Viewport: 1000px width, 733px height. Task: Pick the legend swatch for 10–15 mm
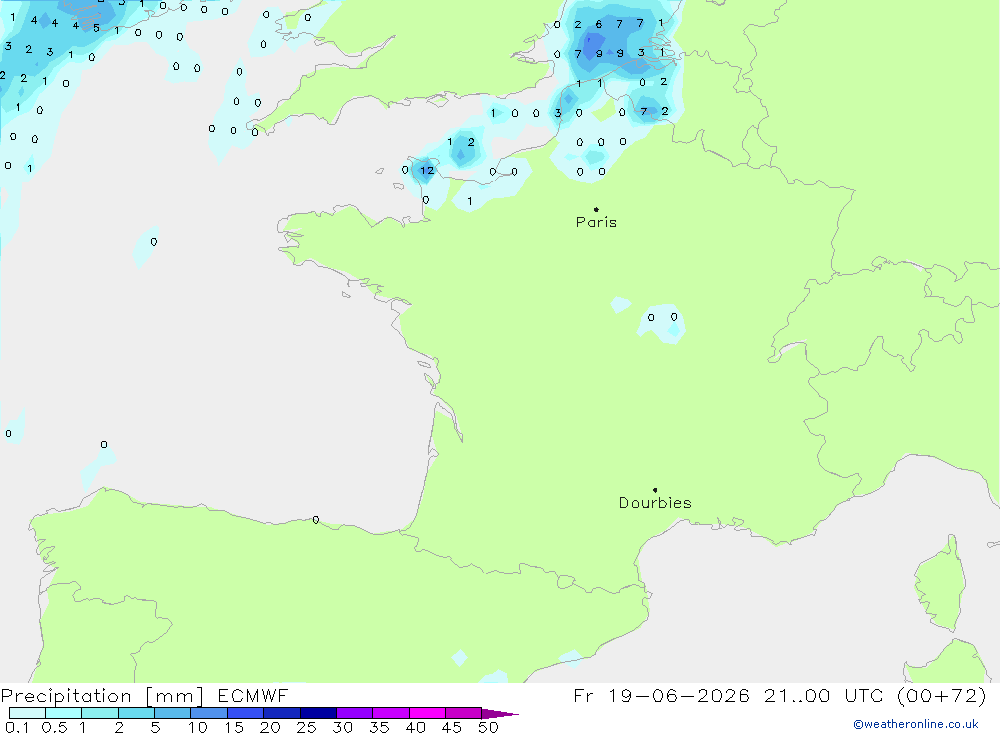[209, 713]
